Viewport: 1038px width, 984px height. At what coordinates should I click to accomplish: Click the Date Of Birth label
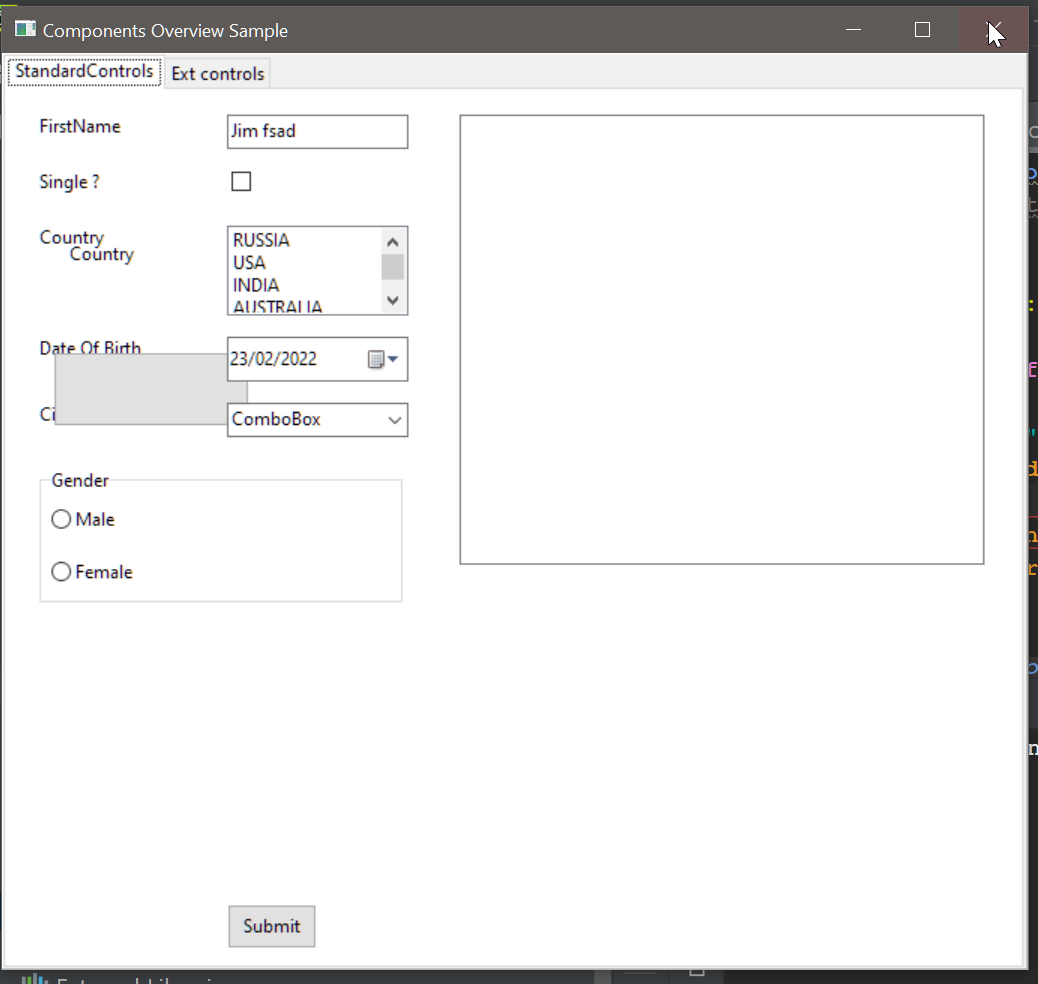(90, 346)
